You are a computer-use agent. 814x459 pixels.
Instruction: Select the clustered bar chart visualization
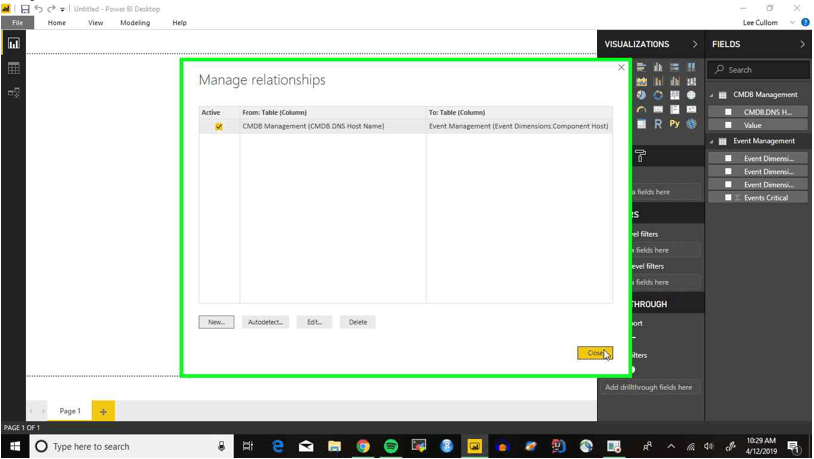click(x=642, y=67)
